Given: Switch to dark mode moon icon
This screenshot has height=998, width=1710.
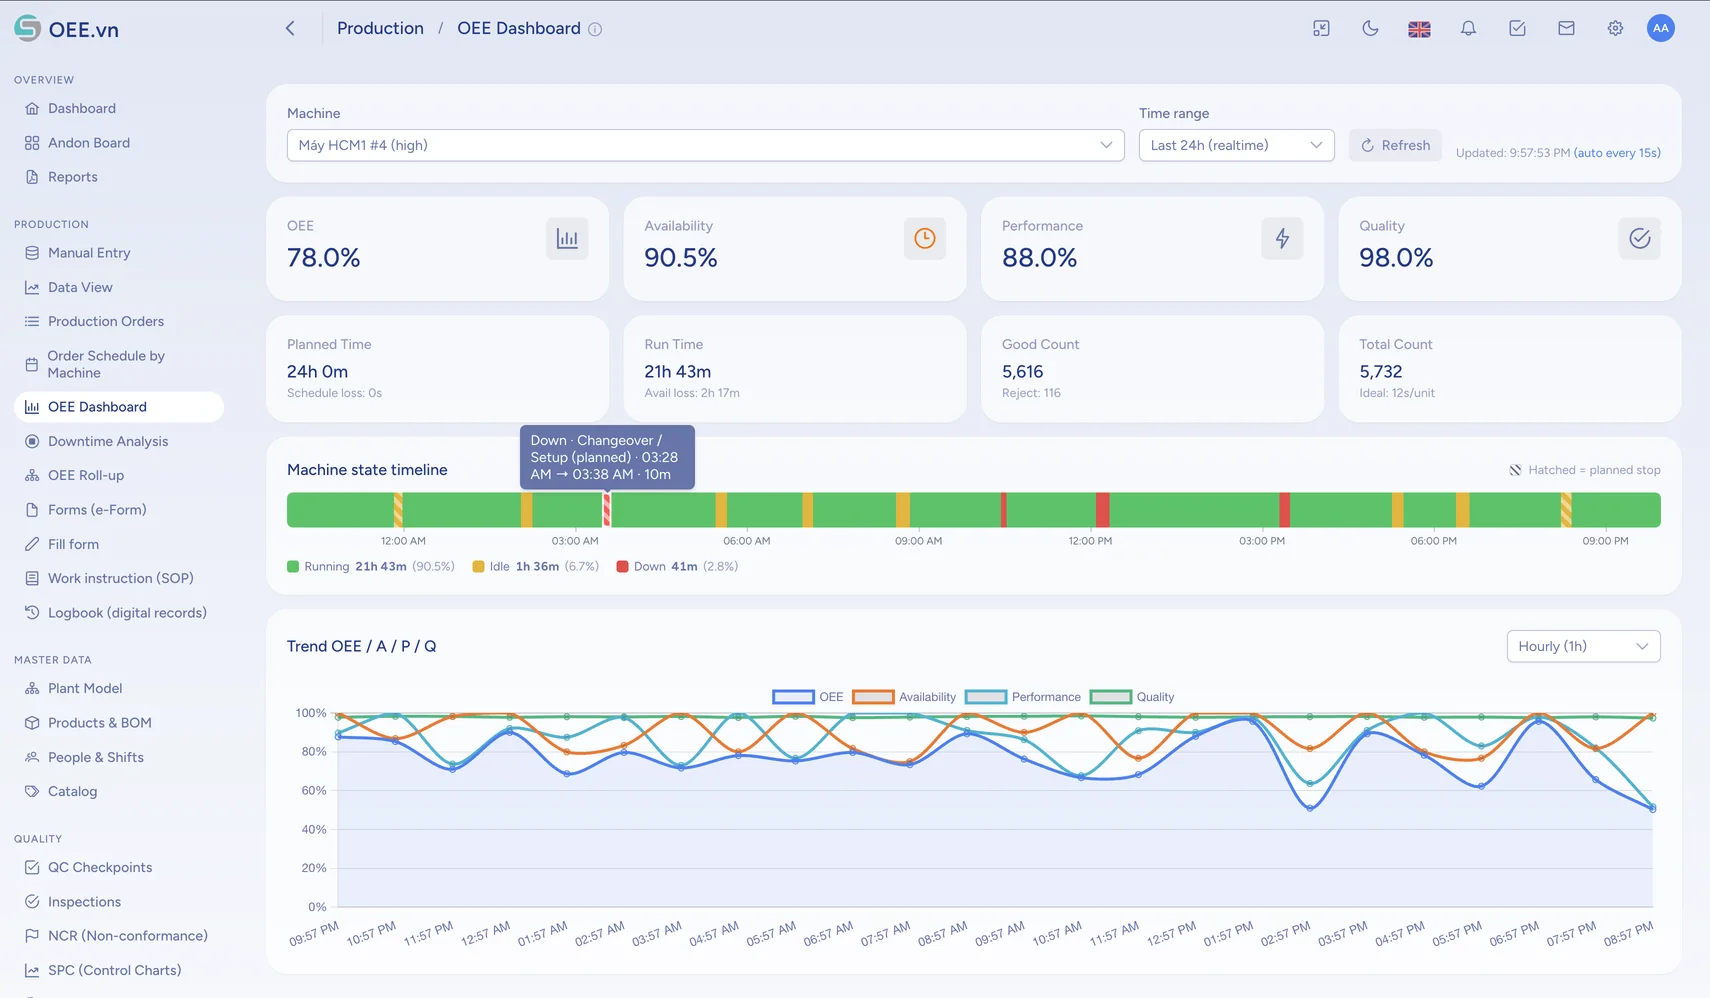Looking at the screenshot, I should [x=1370, y=29].
